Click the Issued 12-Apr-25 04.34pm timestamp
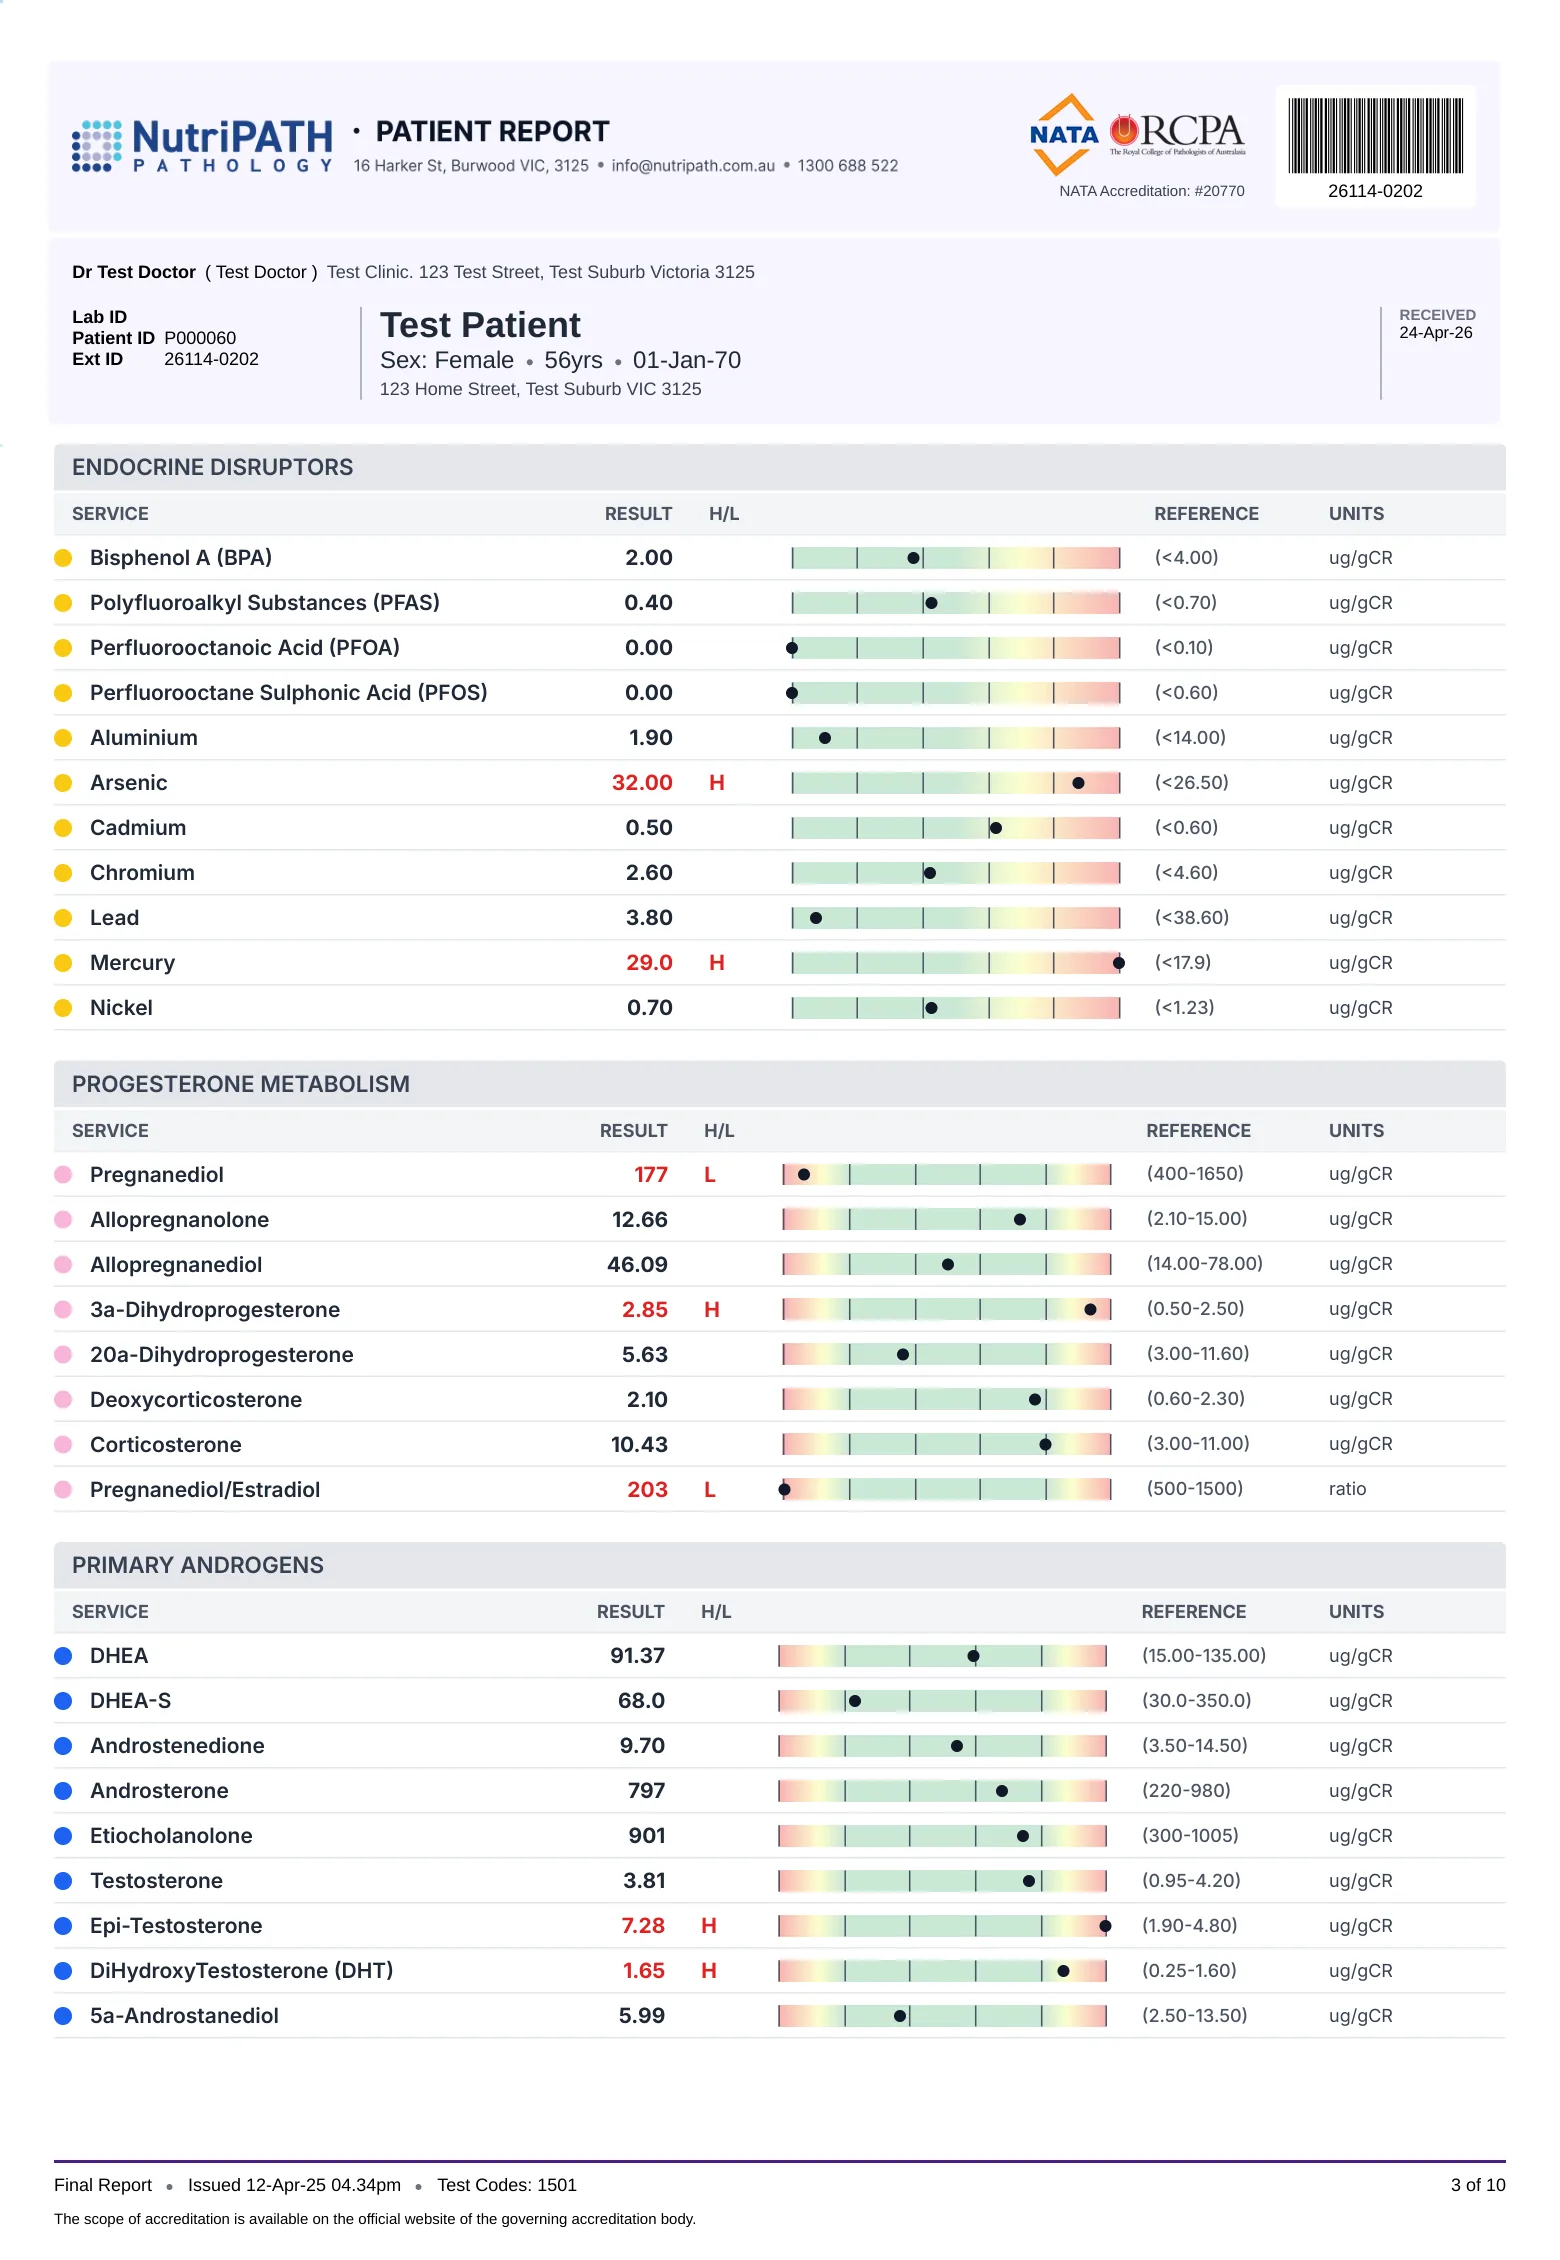Image resolution: width=1560 pixels, height=2260 pixels. [294, 2185]
